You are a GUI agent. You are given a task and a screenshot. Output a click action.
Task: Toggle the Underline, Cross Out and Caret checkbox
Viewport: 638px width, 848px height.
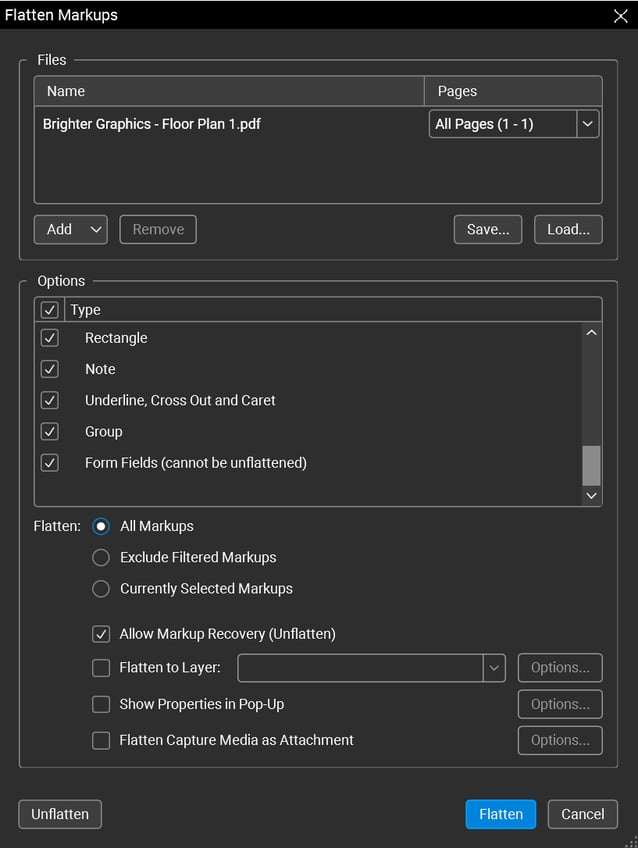(49, 400)
